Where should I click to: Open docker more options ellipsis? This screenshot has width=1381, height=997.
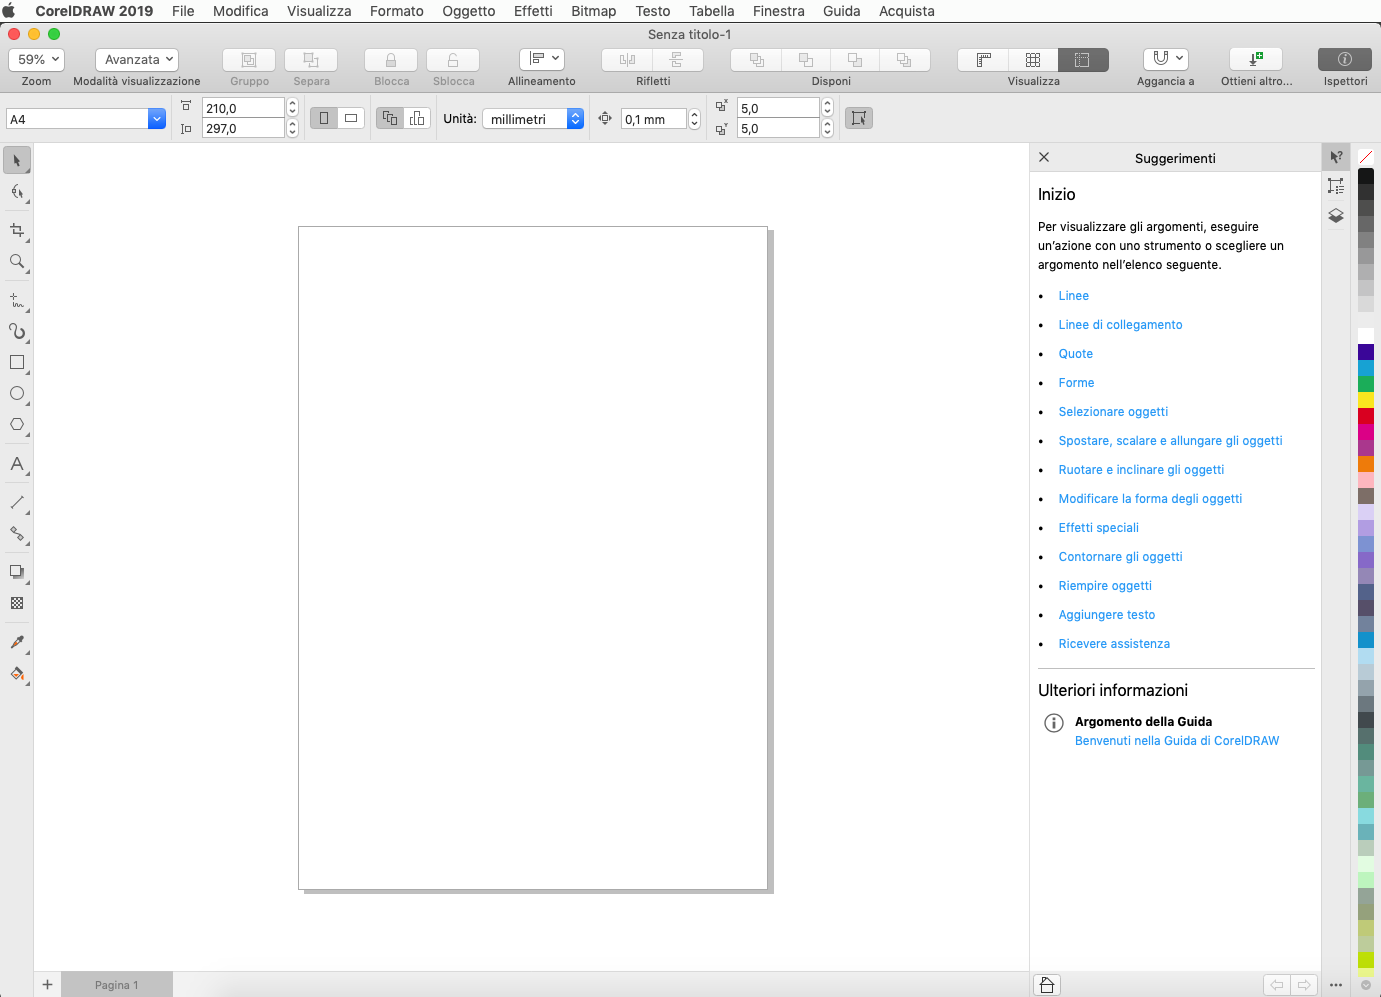point(1336,985)
